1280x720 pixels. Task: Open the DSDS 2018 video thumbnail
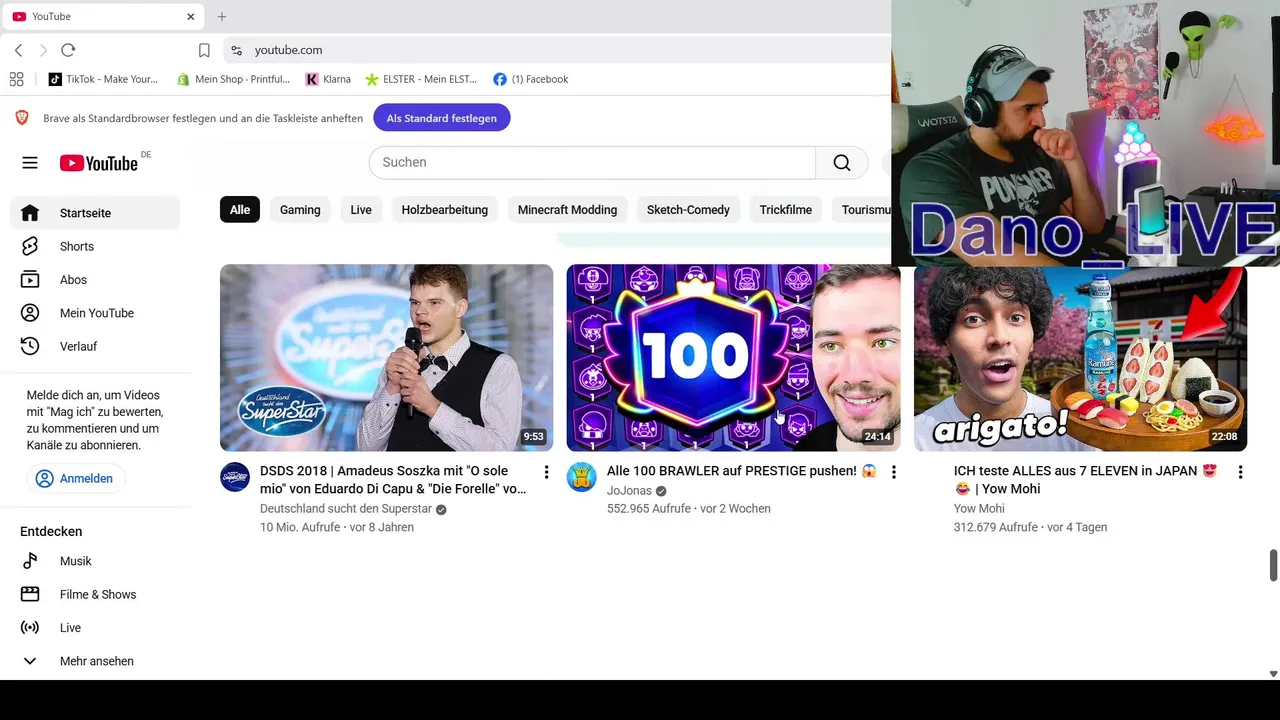coord(386,358)
